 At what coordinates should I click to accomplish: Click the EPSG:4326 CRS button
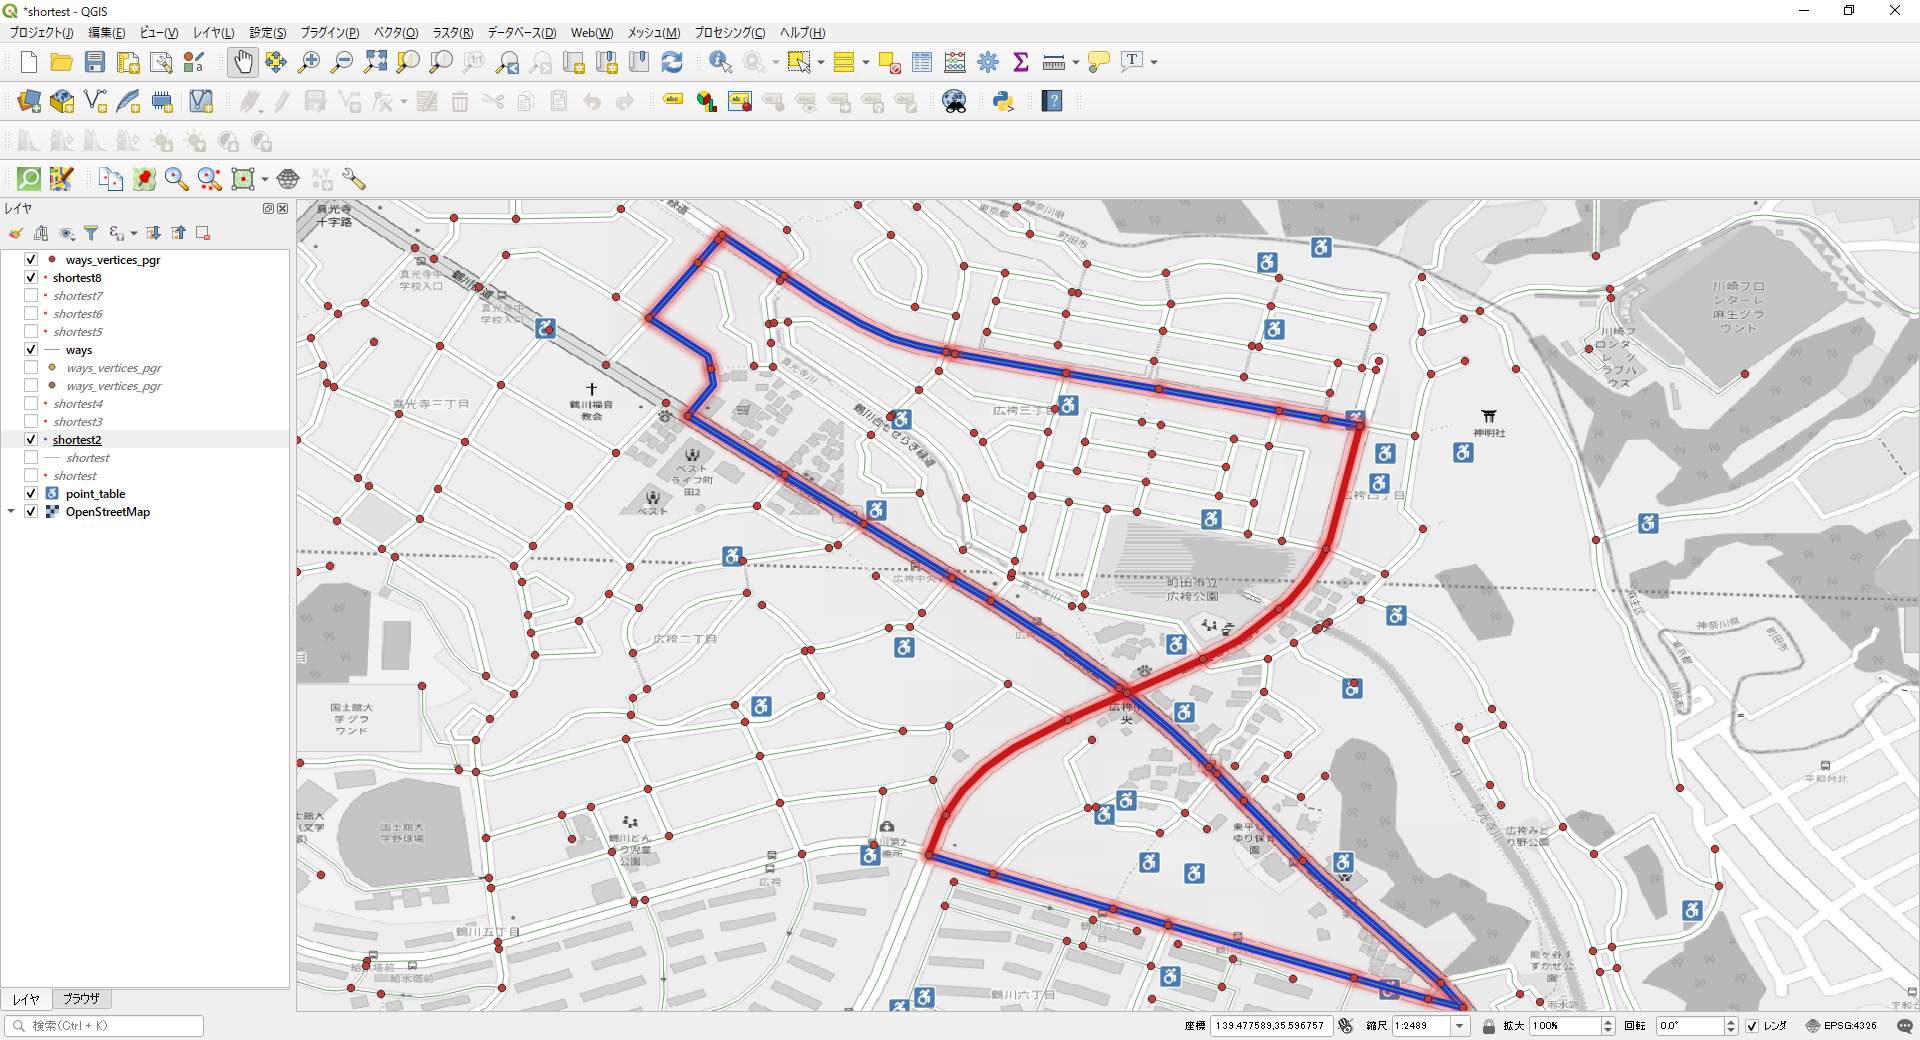1841,1026
